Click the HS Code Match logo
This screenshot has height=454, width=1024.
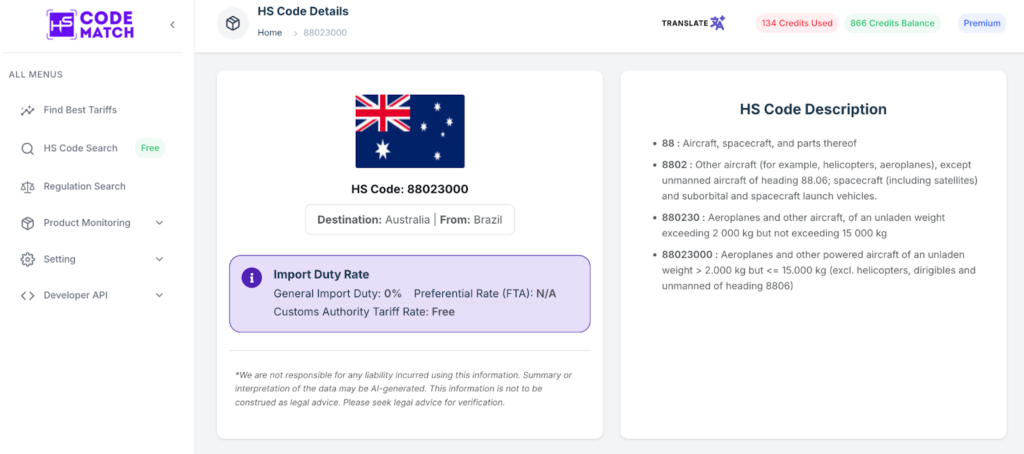pos(90,25)
